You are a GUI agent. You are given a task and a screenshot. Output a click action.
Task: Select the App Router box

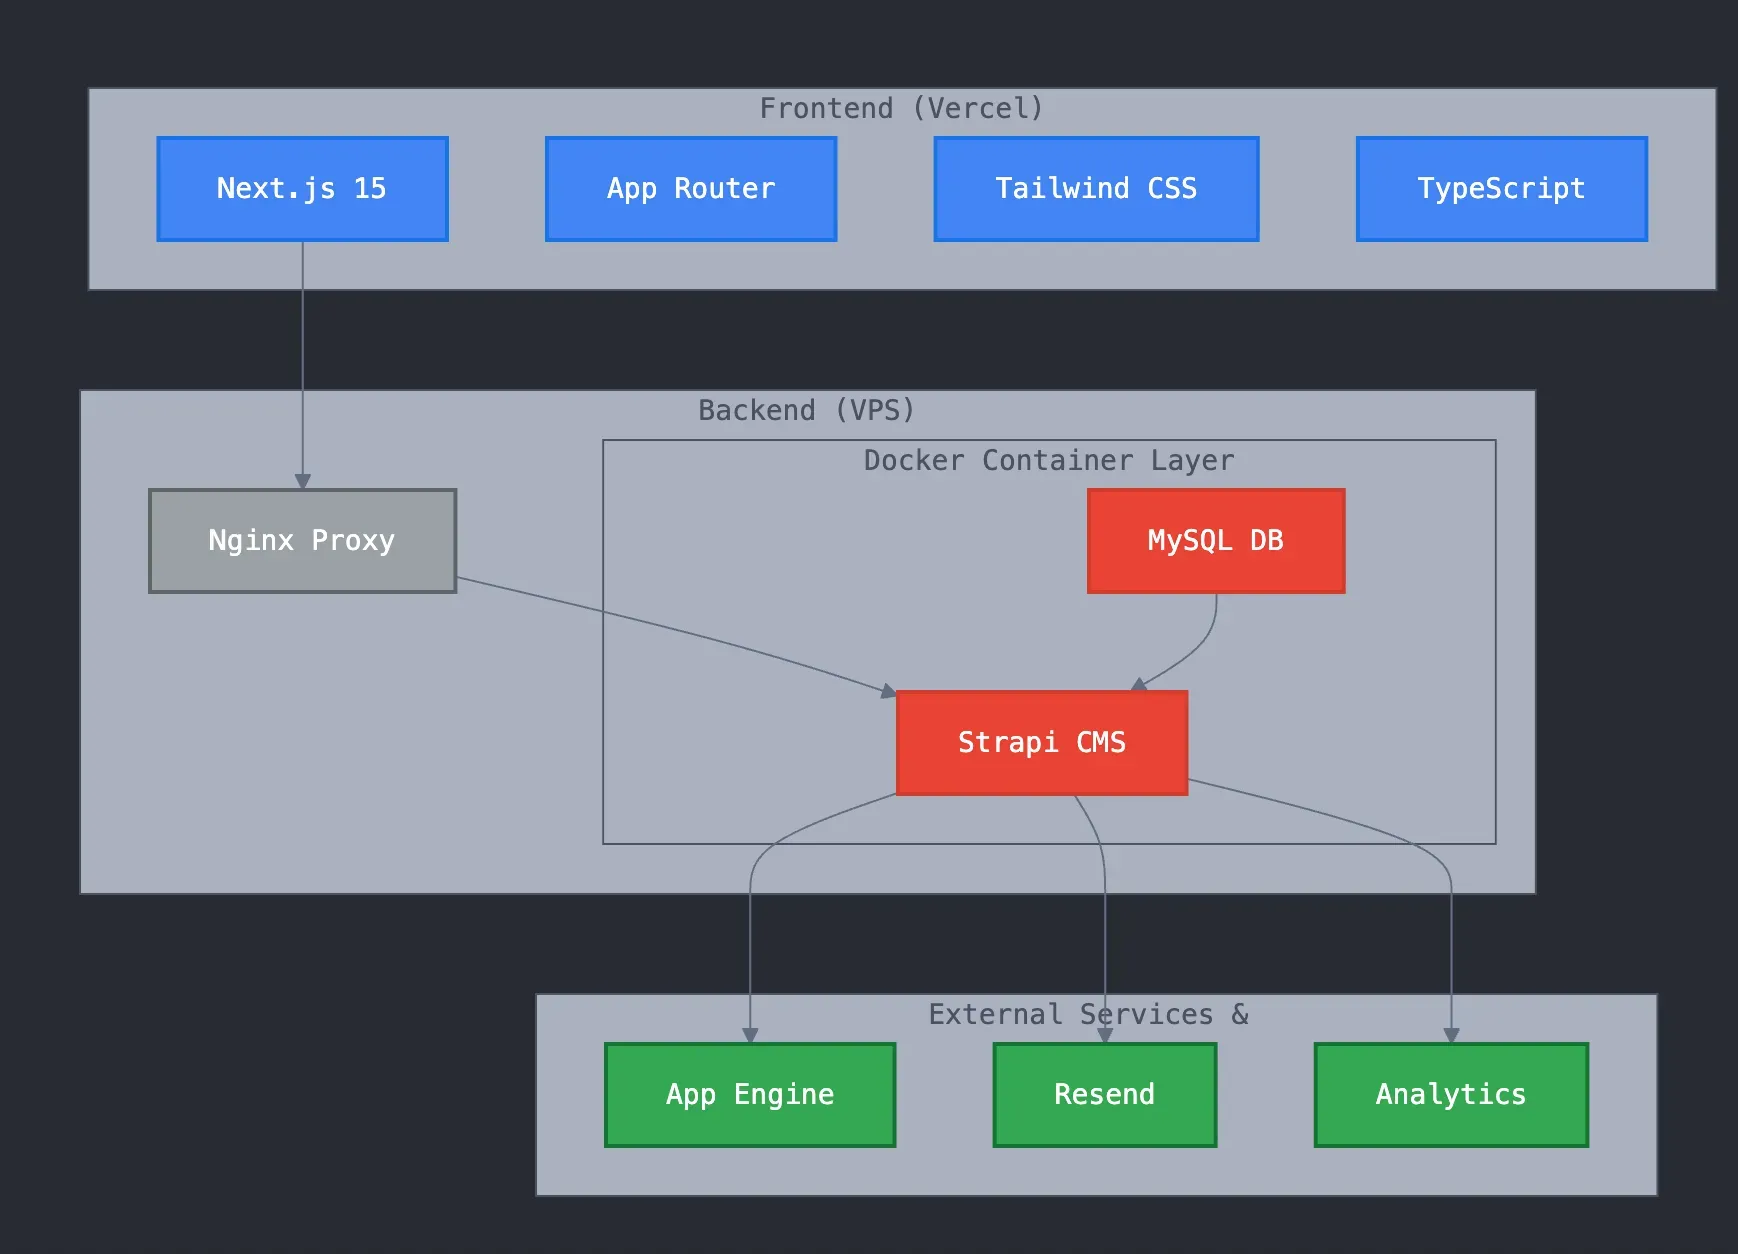(690, 189)
